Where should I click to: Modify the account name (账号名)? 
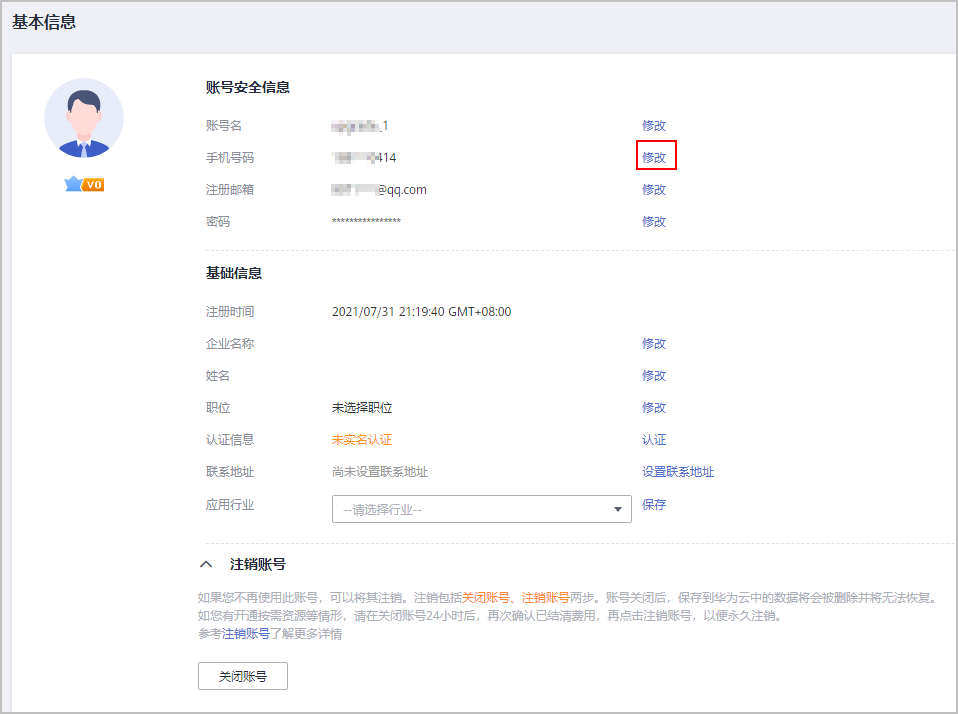click(654, 126)
